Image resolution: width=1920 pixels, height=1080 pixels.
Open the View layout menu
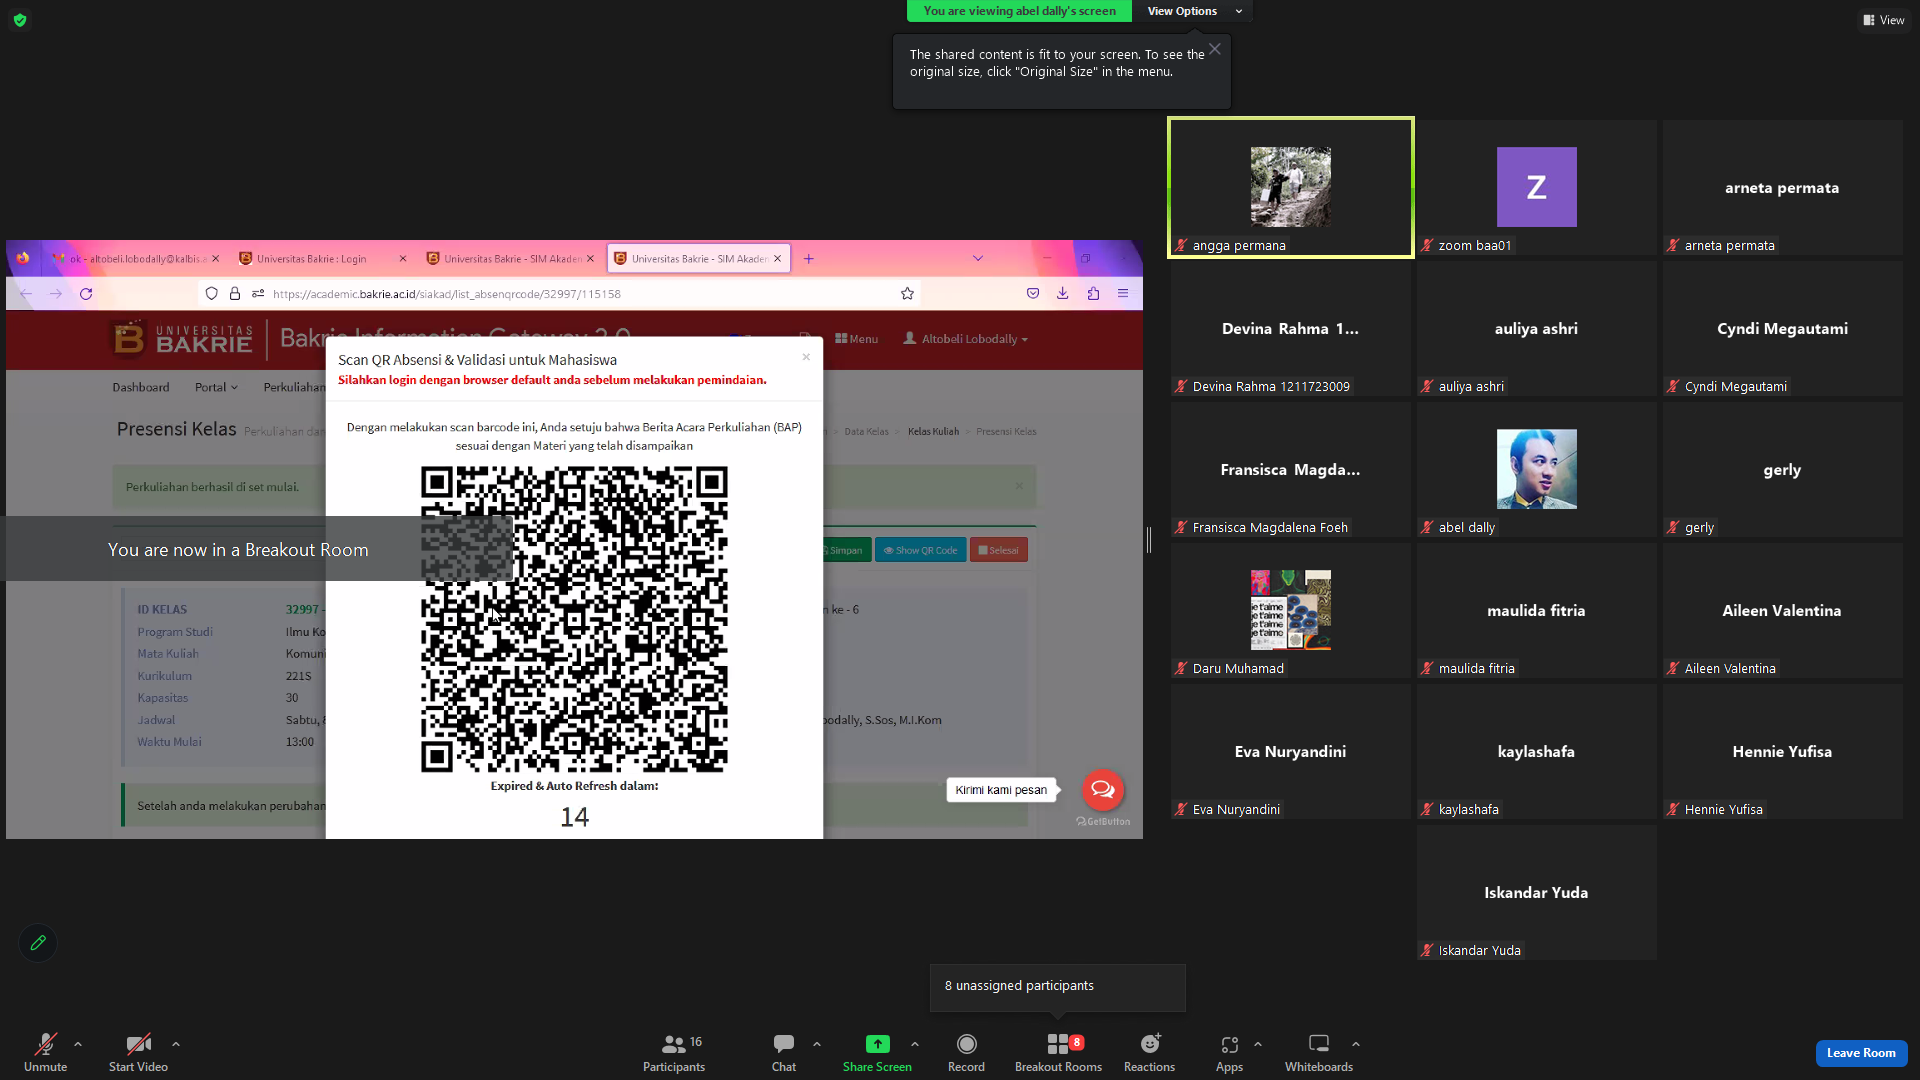click(1883, 20)
